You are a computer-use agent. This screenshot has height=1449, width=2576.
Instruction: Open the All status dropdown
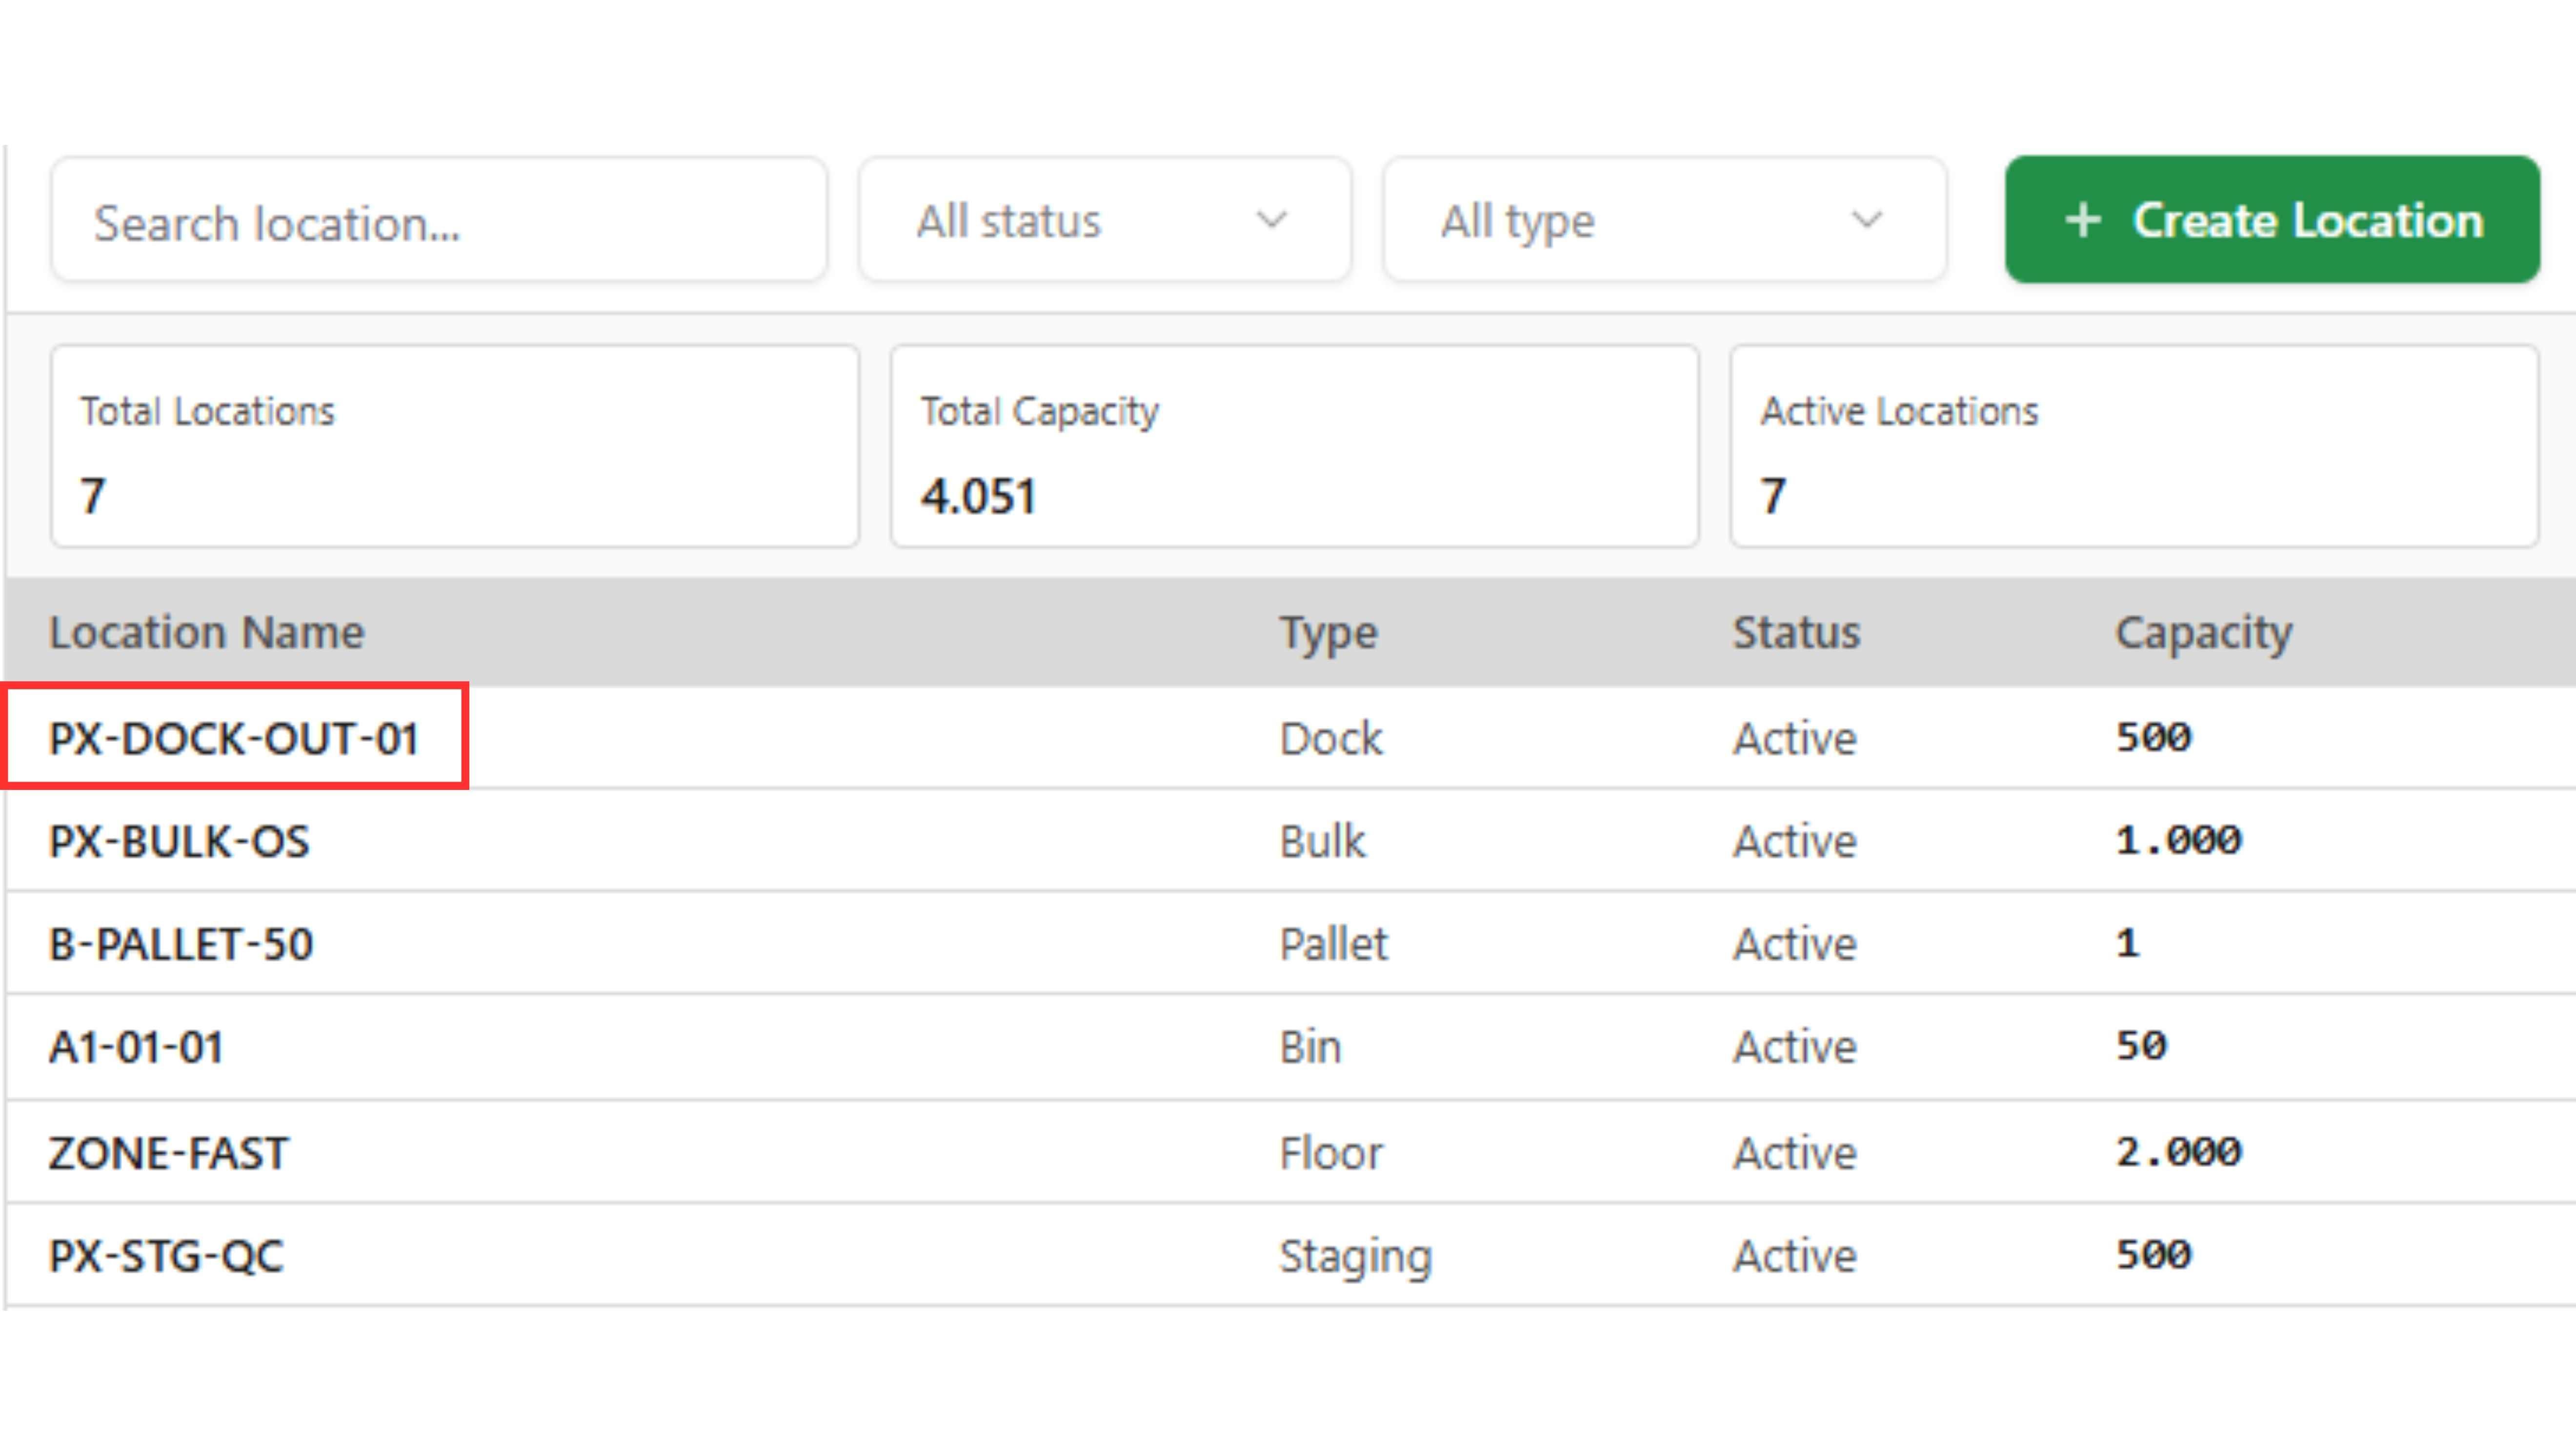[1104, 220]
